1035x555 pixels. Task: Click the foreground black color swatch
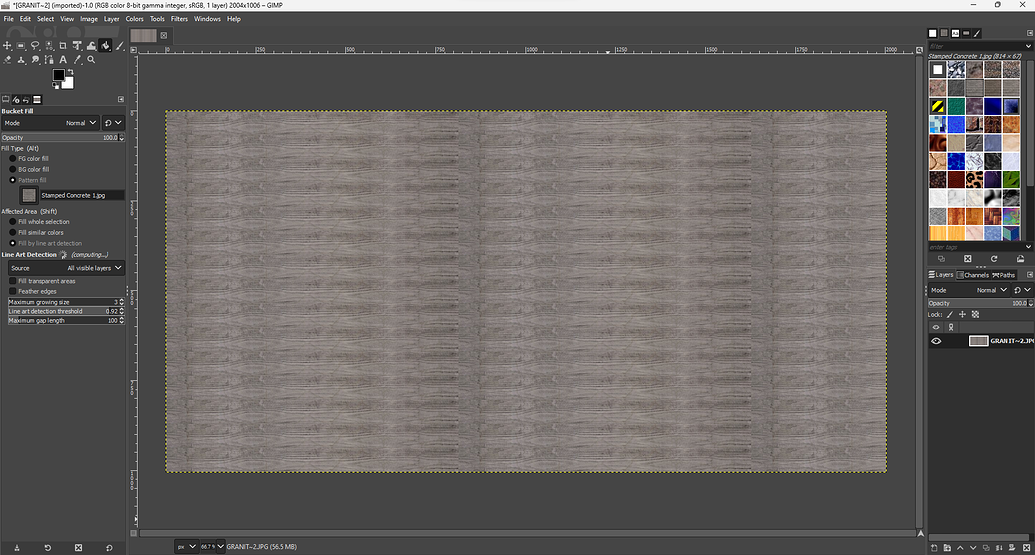(x=58, y=75)
